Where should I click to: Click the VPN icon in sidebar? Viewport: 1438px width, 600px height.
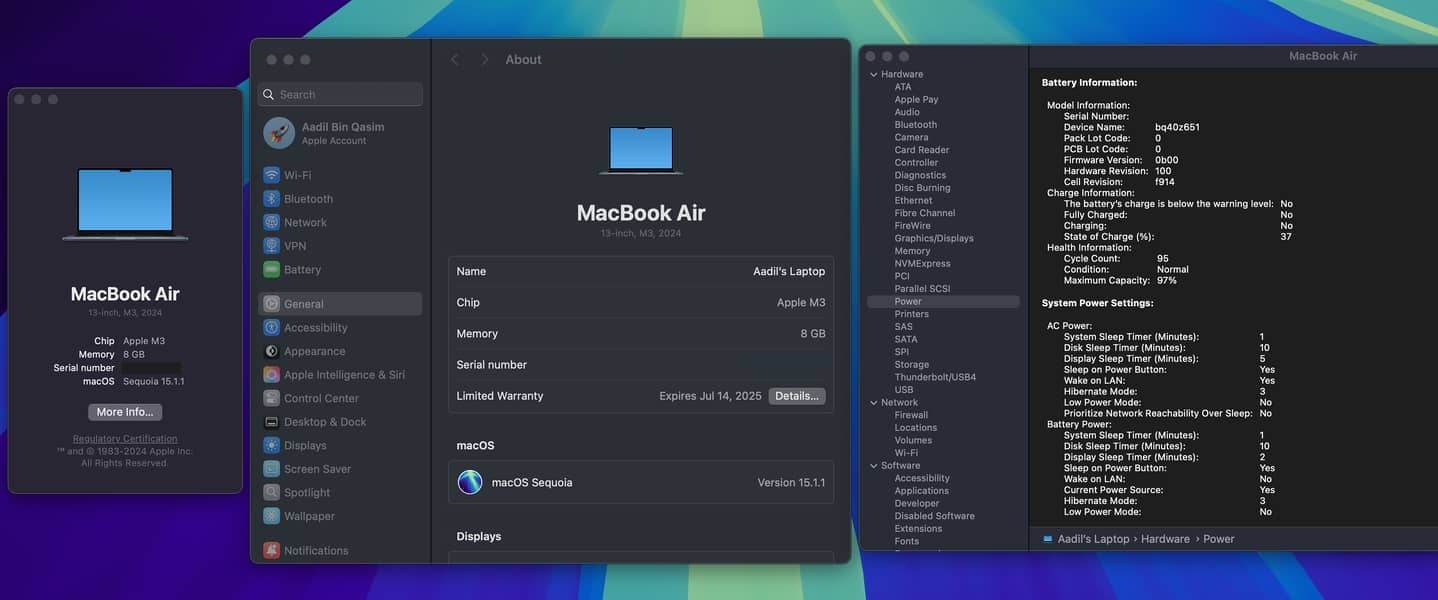pos(271,246)
